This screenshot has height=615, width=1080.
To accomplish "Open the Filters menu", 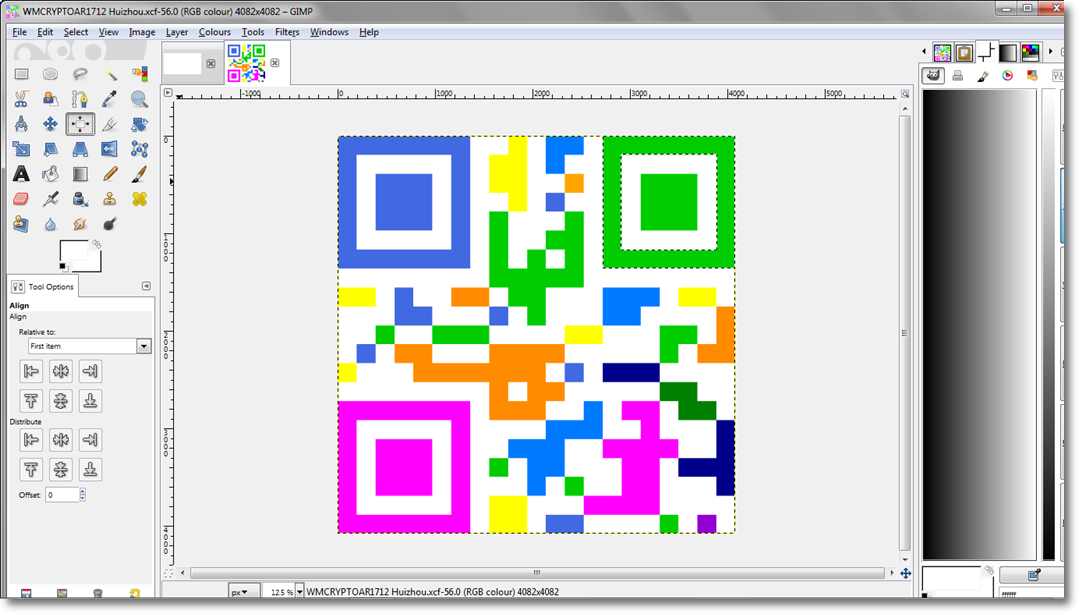I will (x=287, y=32).
